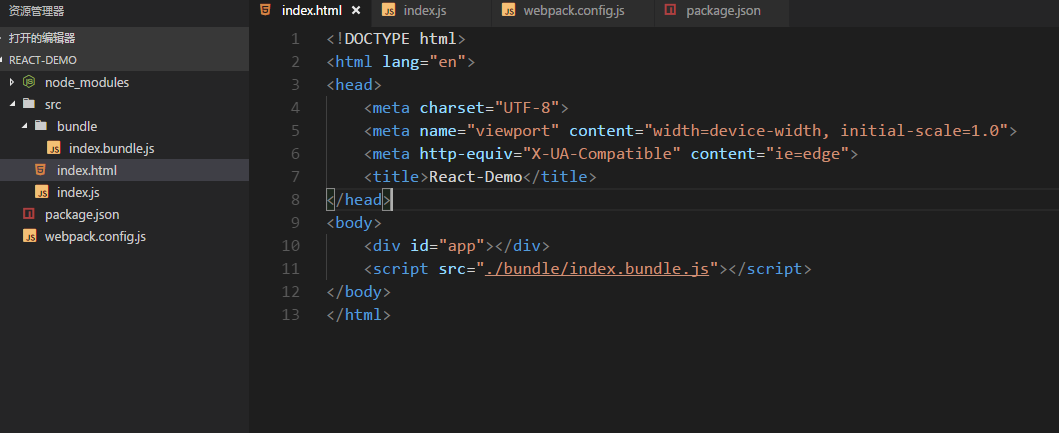Click the closing </body> tag
The image size is (1059, 433).
(x=359, y=292)
